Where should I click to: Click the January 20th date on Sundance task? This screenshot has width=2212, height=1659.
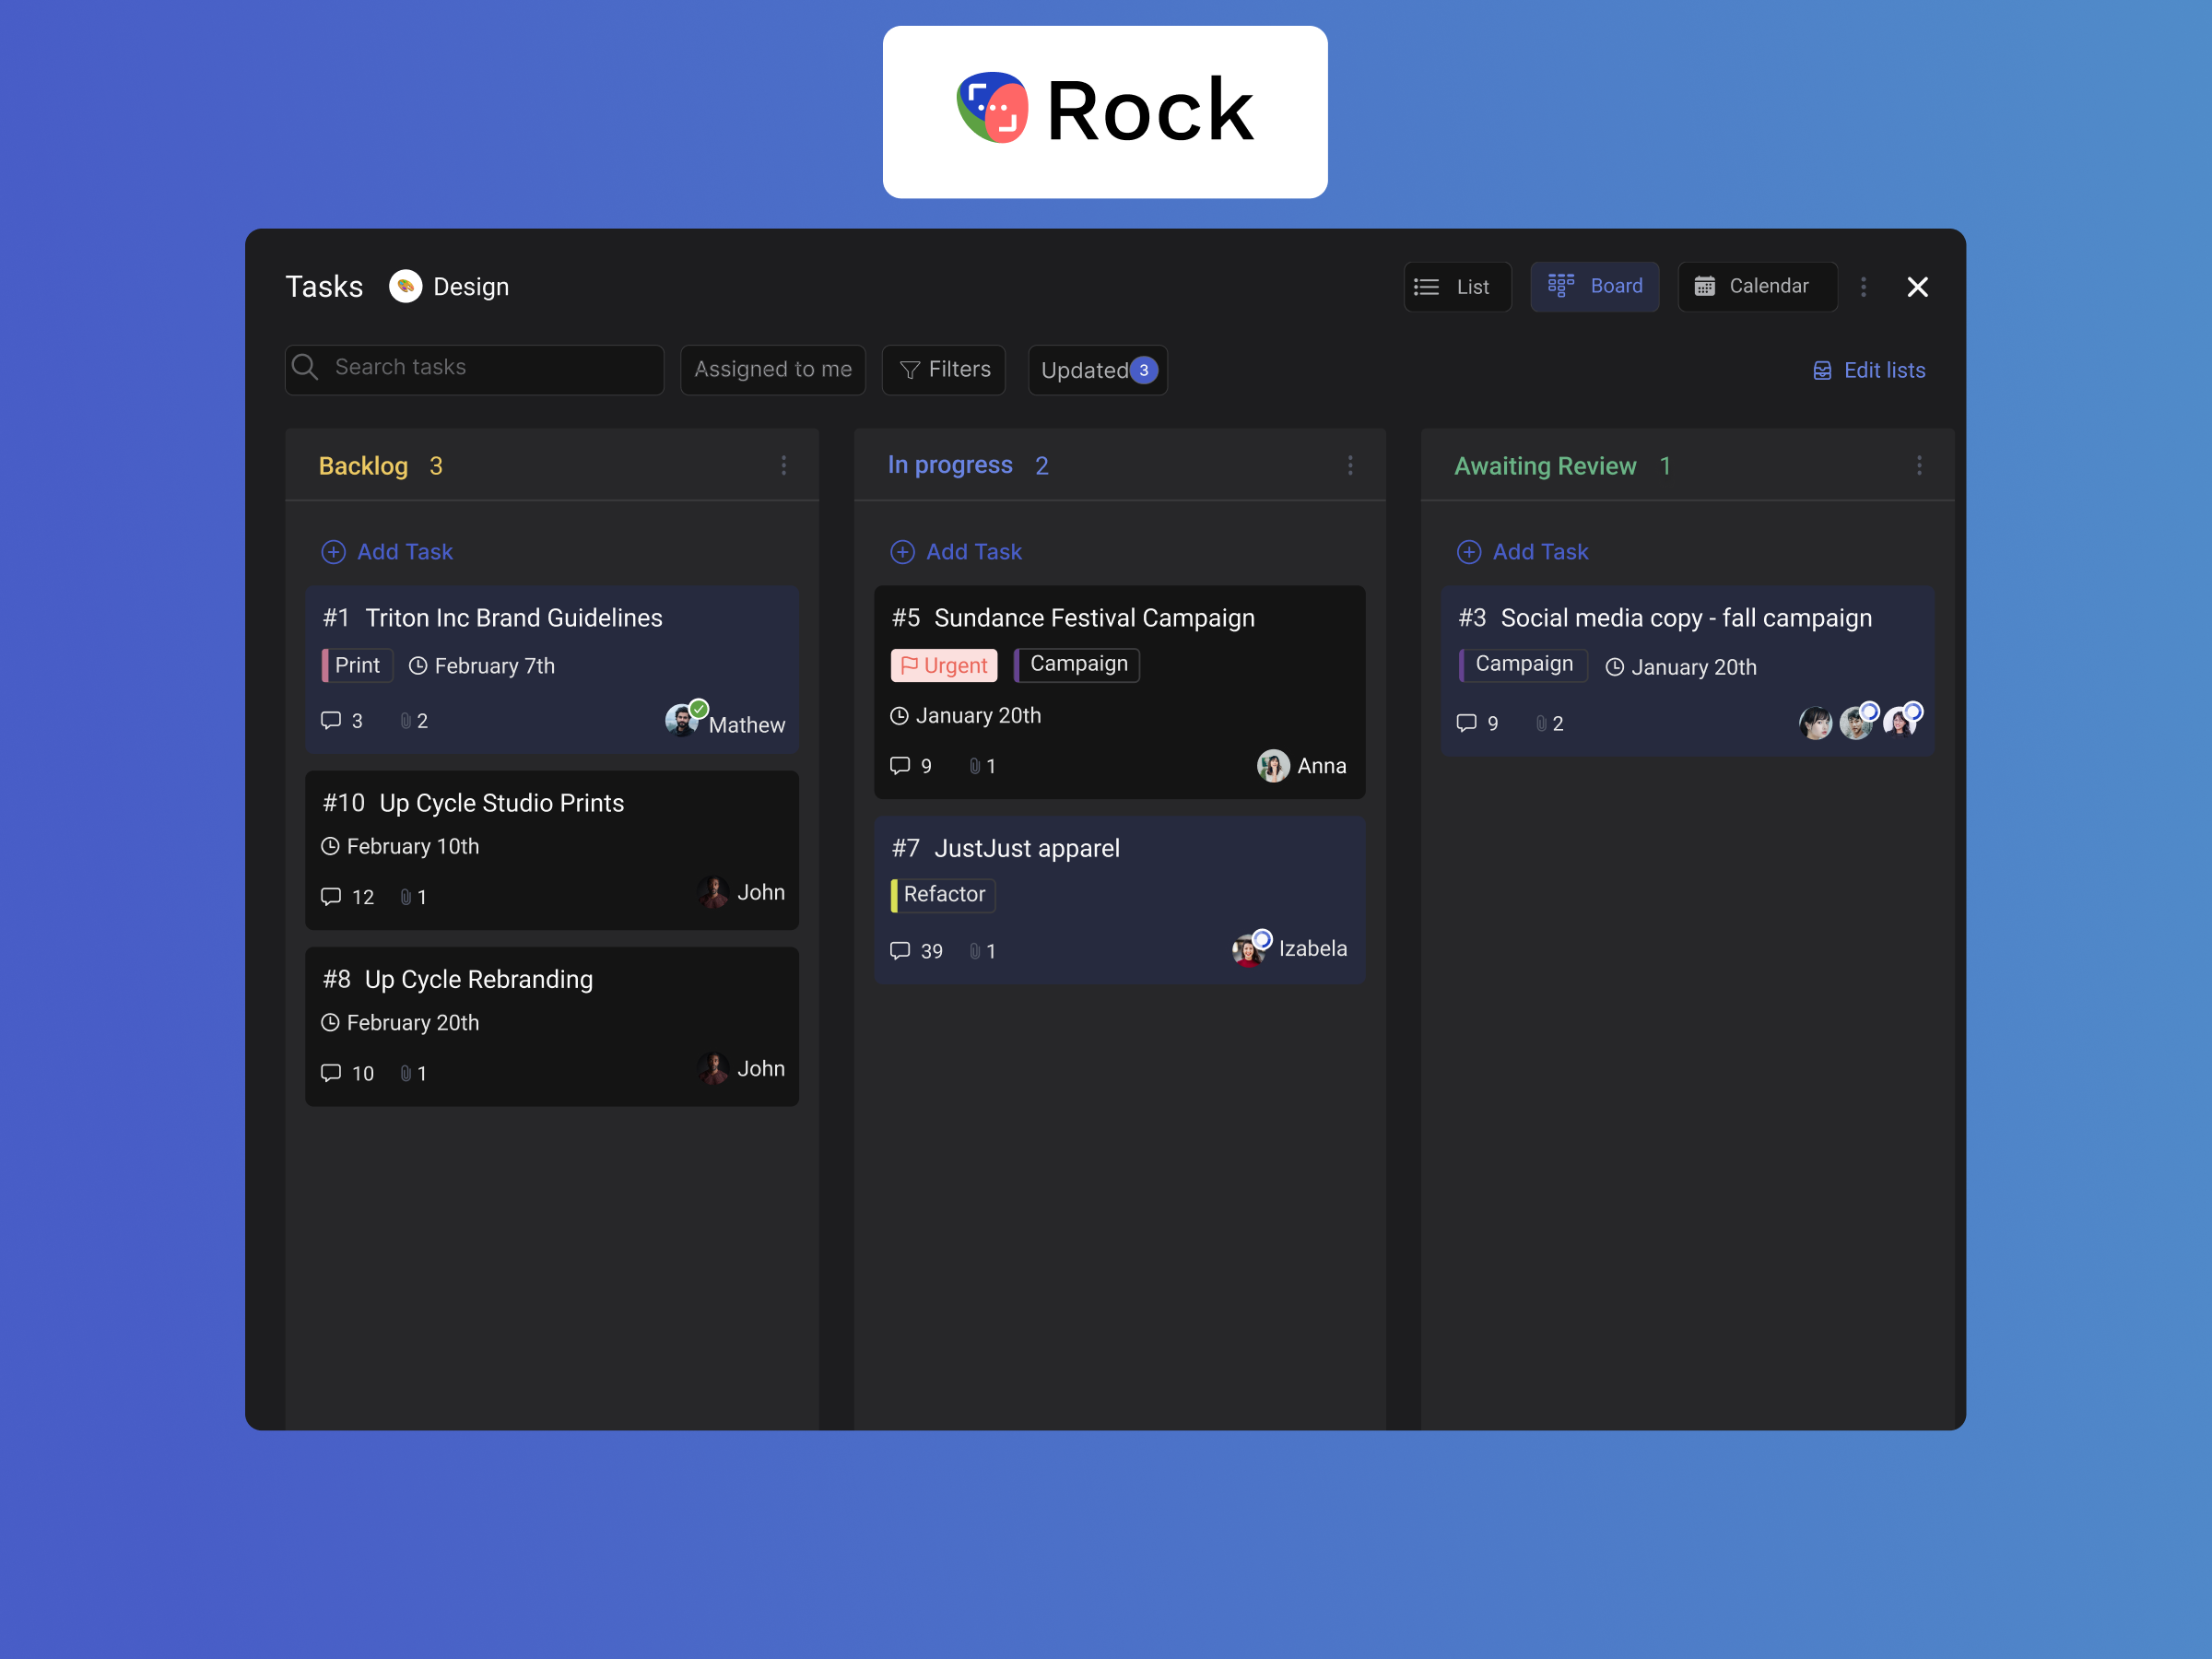[x=966, y=715]
